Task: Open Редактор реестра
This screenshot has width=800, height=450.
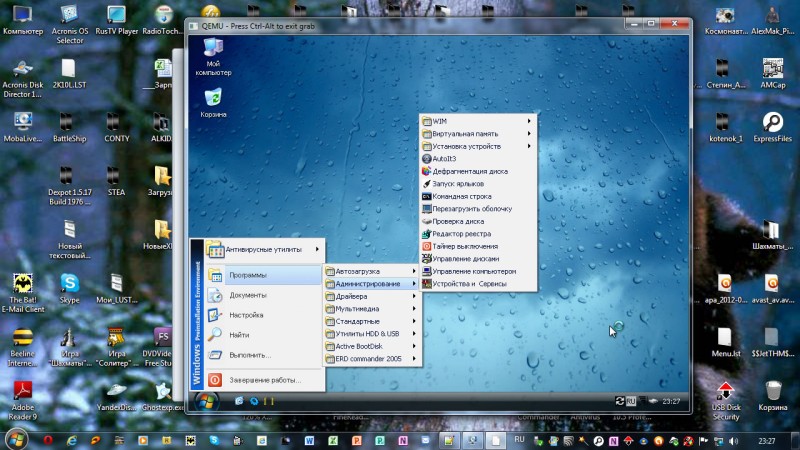Action: [461, 234]
